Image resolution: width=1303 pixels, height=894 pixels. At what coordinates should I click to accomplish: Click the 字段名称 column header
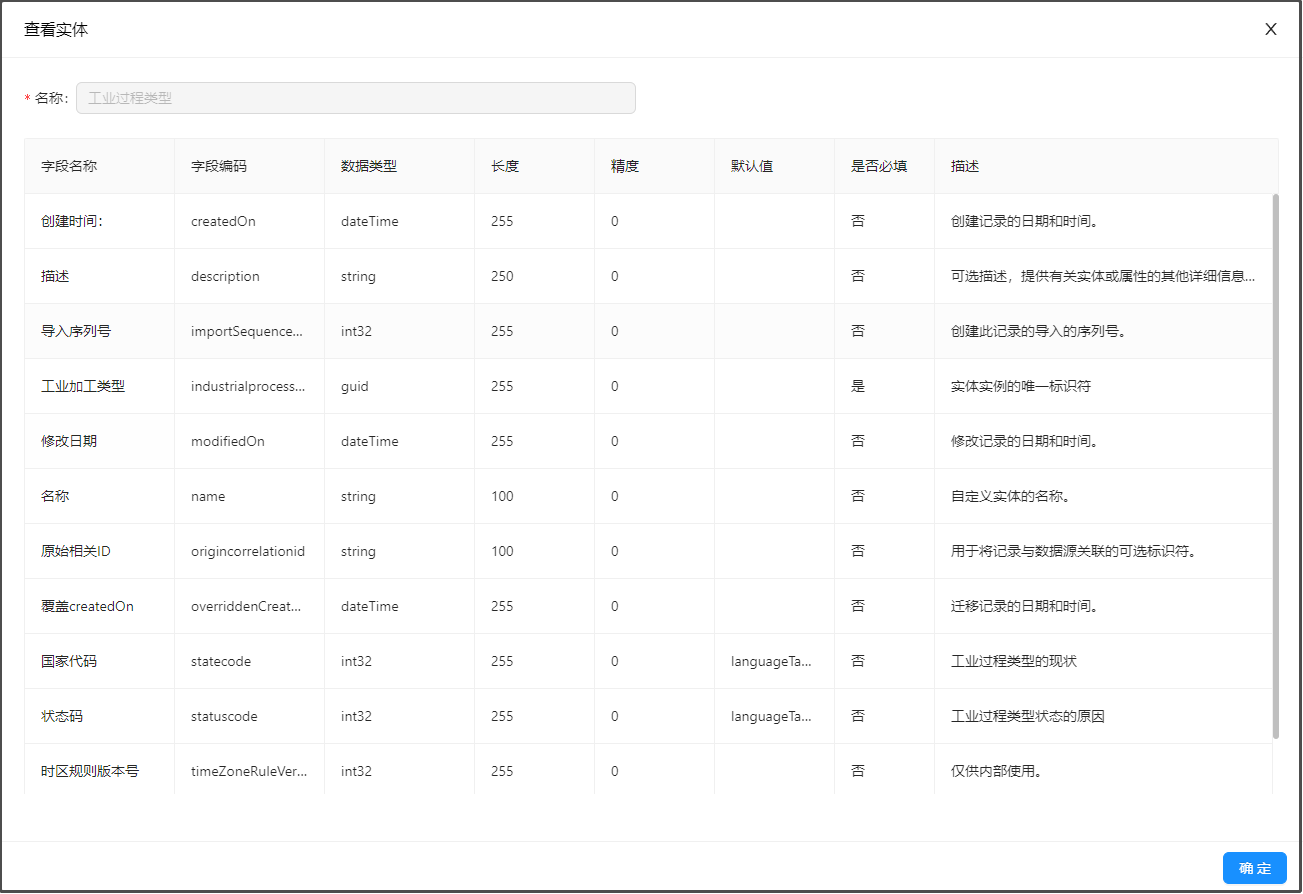coord(69,166)
